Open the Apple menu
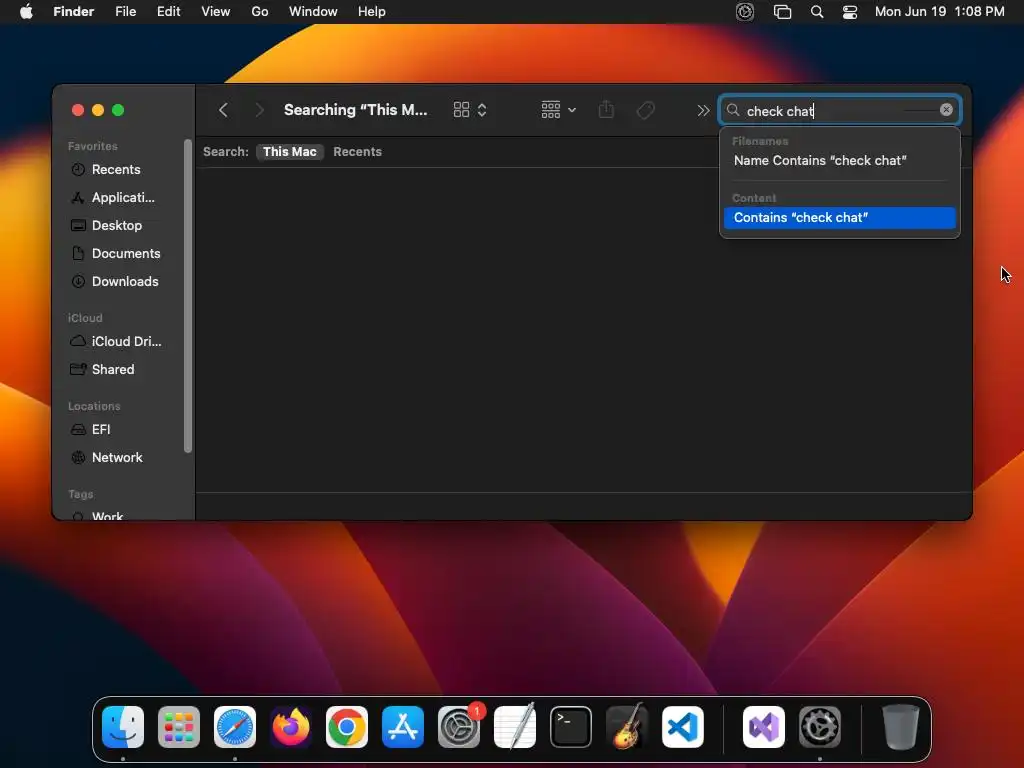Image resolution: width=1024 pixels, height=768 pixels. pyautogui.click(x=26, y=12)
